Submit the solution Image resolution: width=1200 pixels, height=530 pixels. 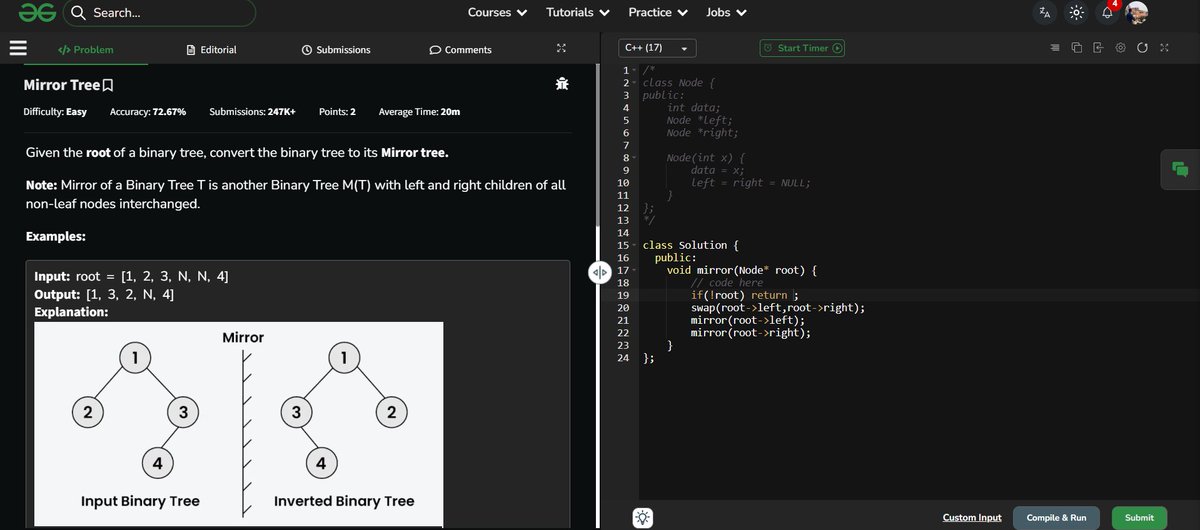(x=1139, y=518)
